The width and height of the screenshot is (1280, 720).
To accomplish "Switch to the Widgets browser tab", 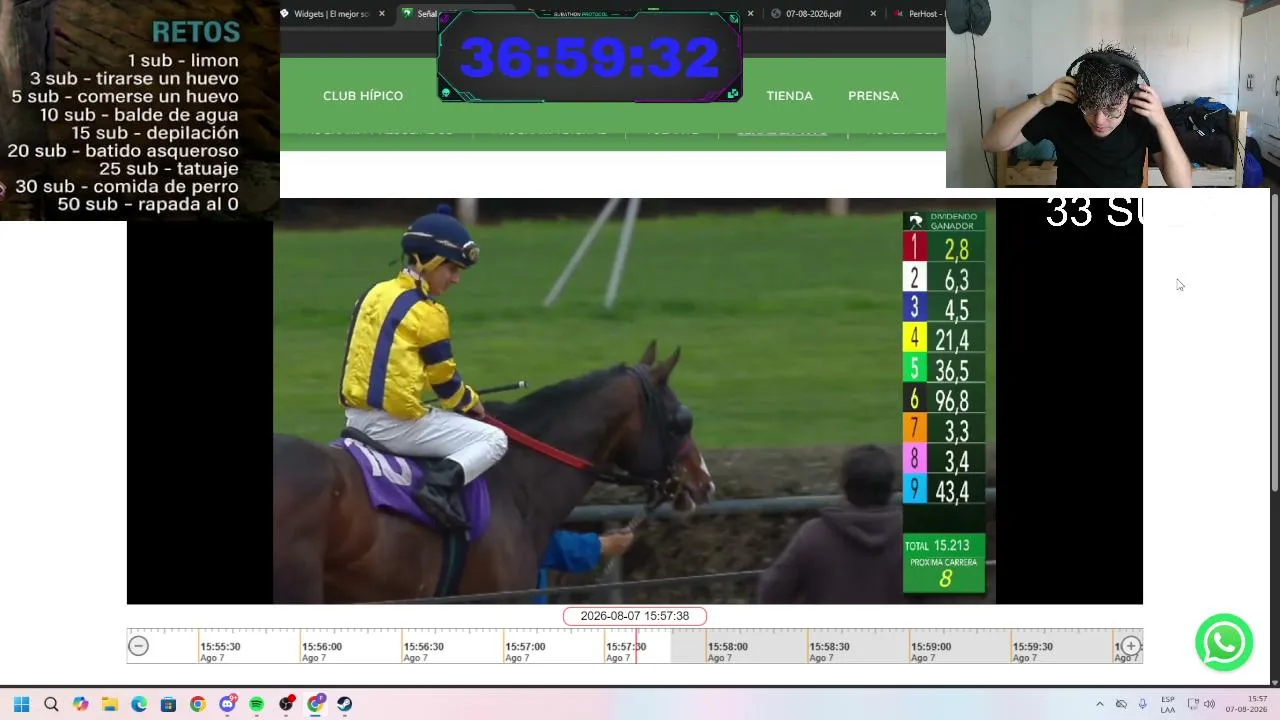I will click(x=331, y=14).
